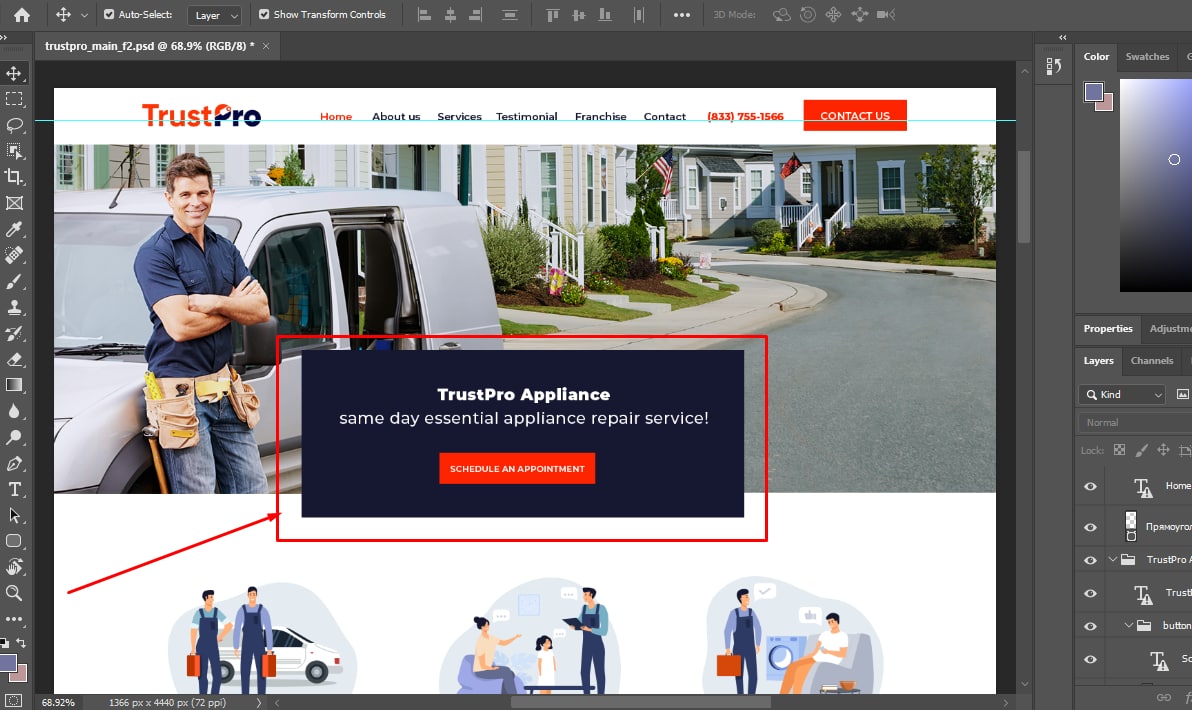Switch to the Swatches tab
This screenshot has width=1192, height=710.
pos(1147,57)
